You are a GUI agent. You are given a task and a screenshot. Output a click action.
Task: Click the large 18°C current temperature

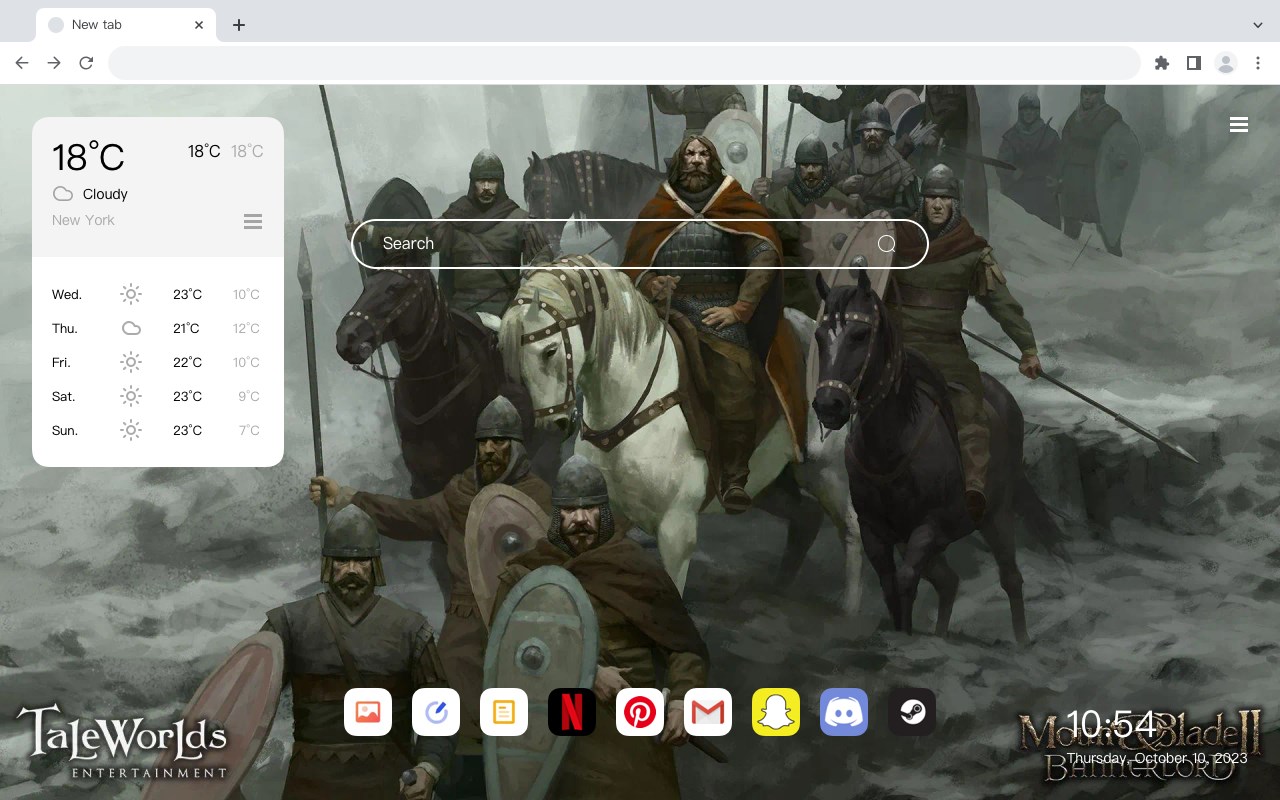coord(88,157)
